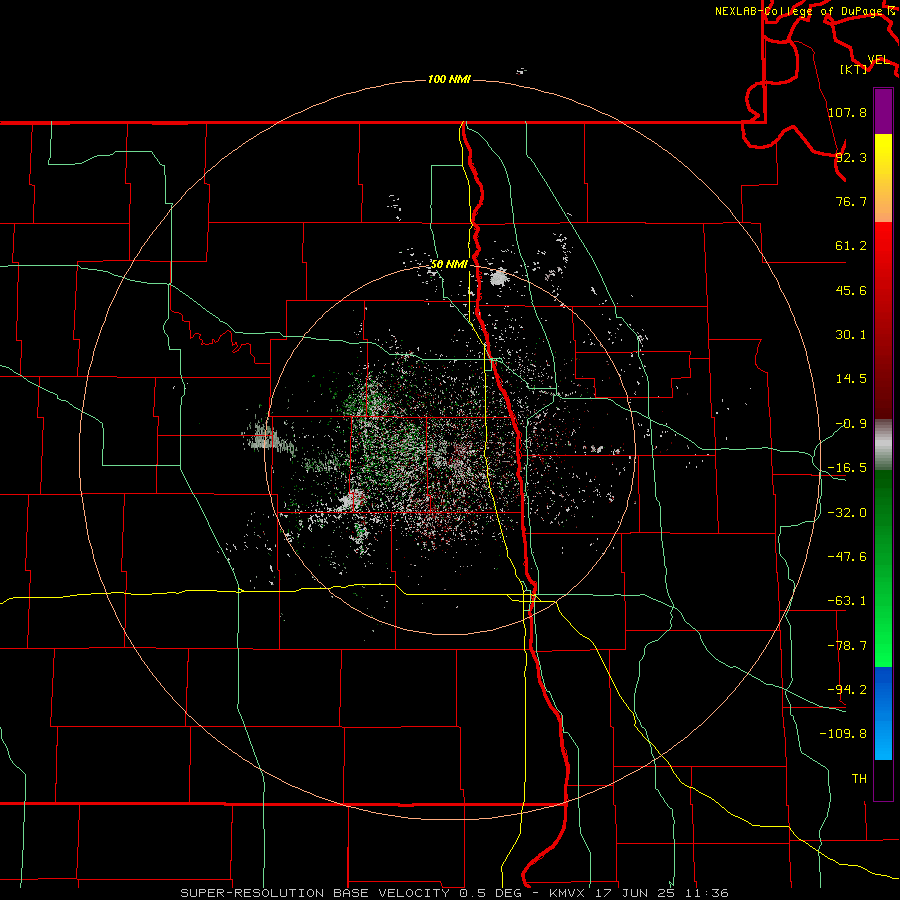Select the 14.5 scale value
Image resolution: width=900 pixels, height=900 pixels.
coord(851,379)
